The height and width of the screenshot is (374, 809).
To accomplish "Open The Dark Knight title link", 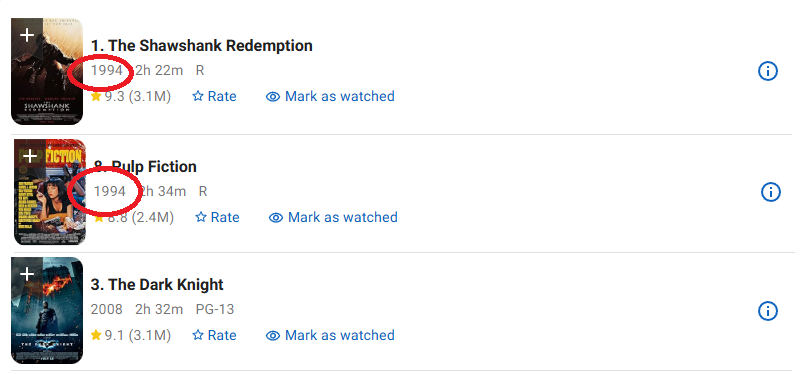I will coord(157,285).
